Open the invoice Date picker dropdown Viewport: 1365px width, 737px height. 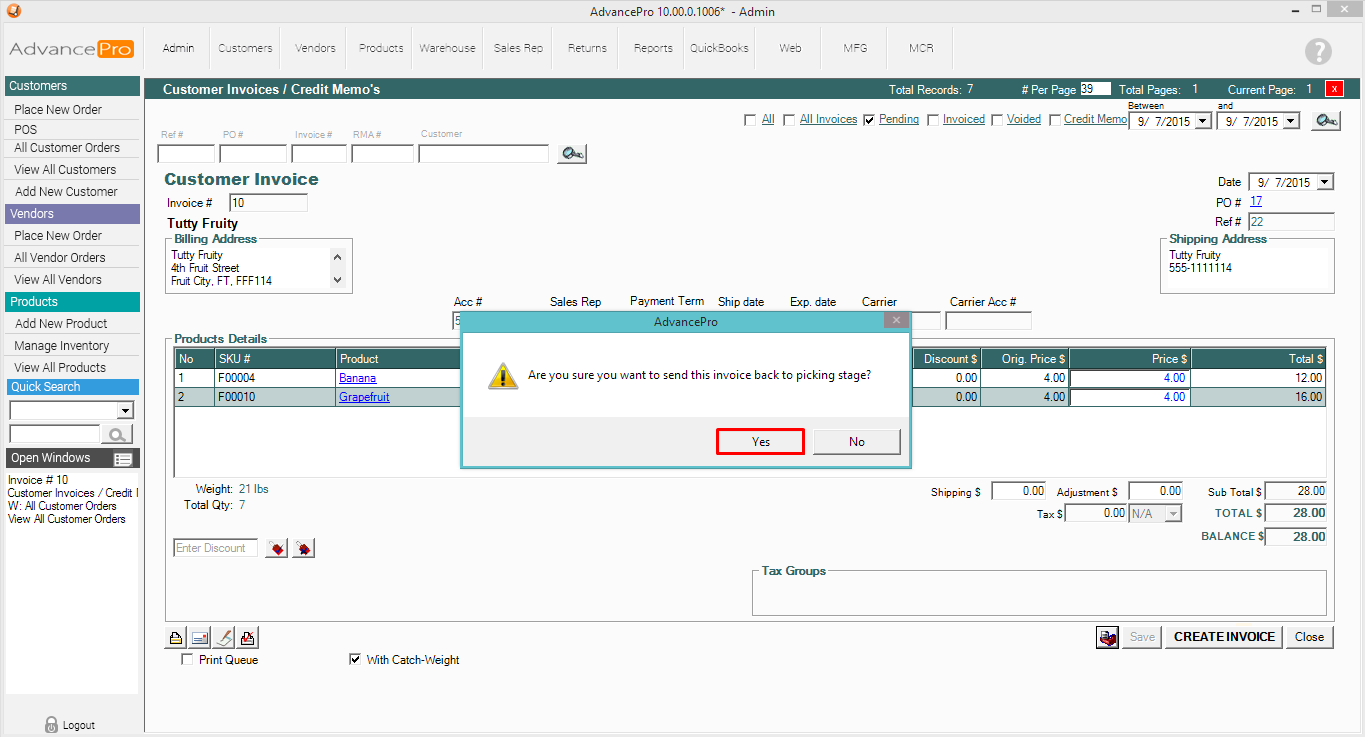pos(1325,183)
